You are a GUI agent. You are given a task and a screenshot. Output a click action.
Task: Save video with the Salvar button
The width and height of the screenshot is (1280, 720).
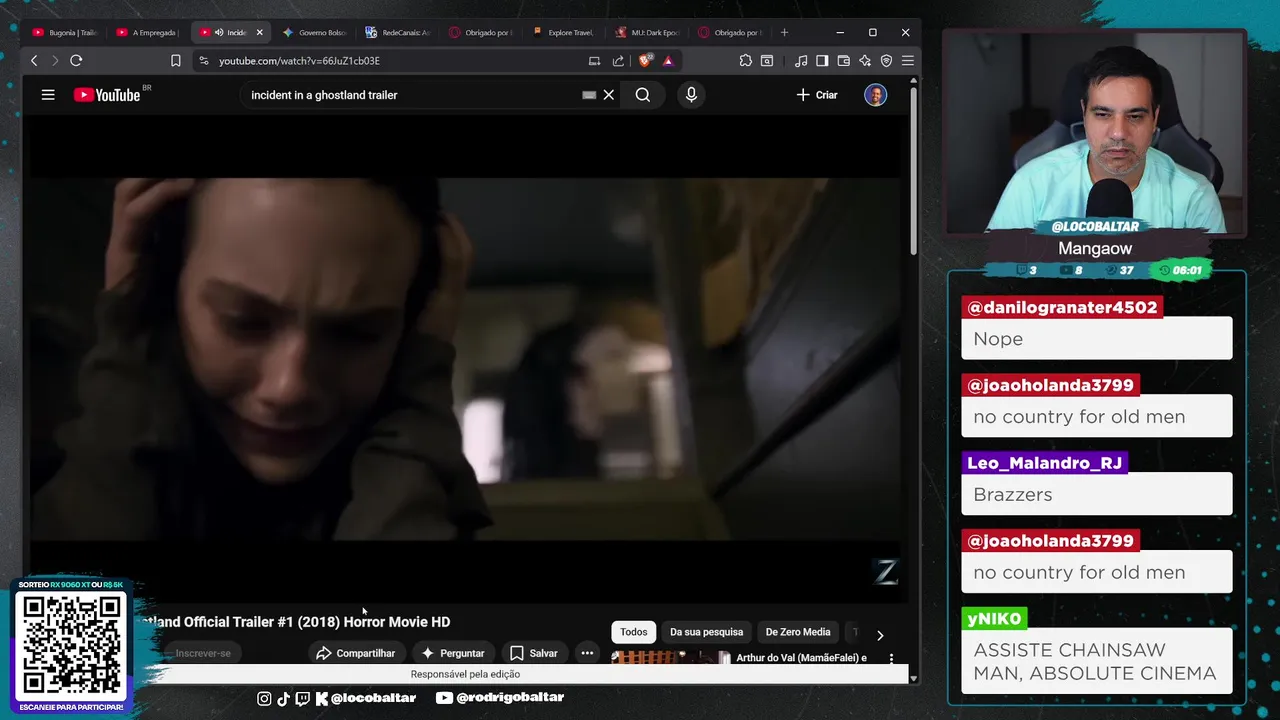tap(534, 653)
